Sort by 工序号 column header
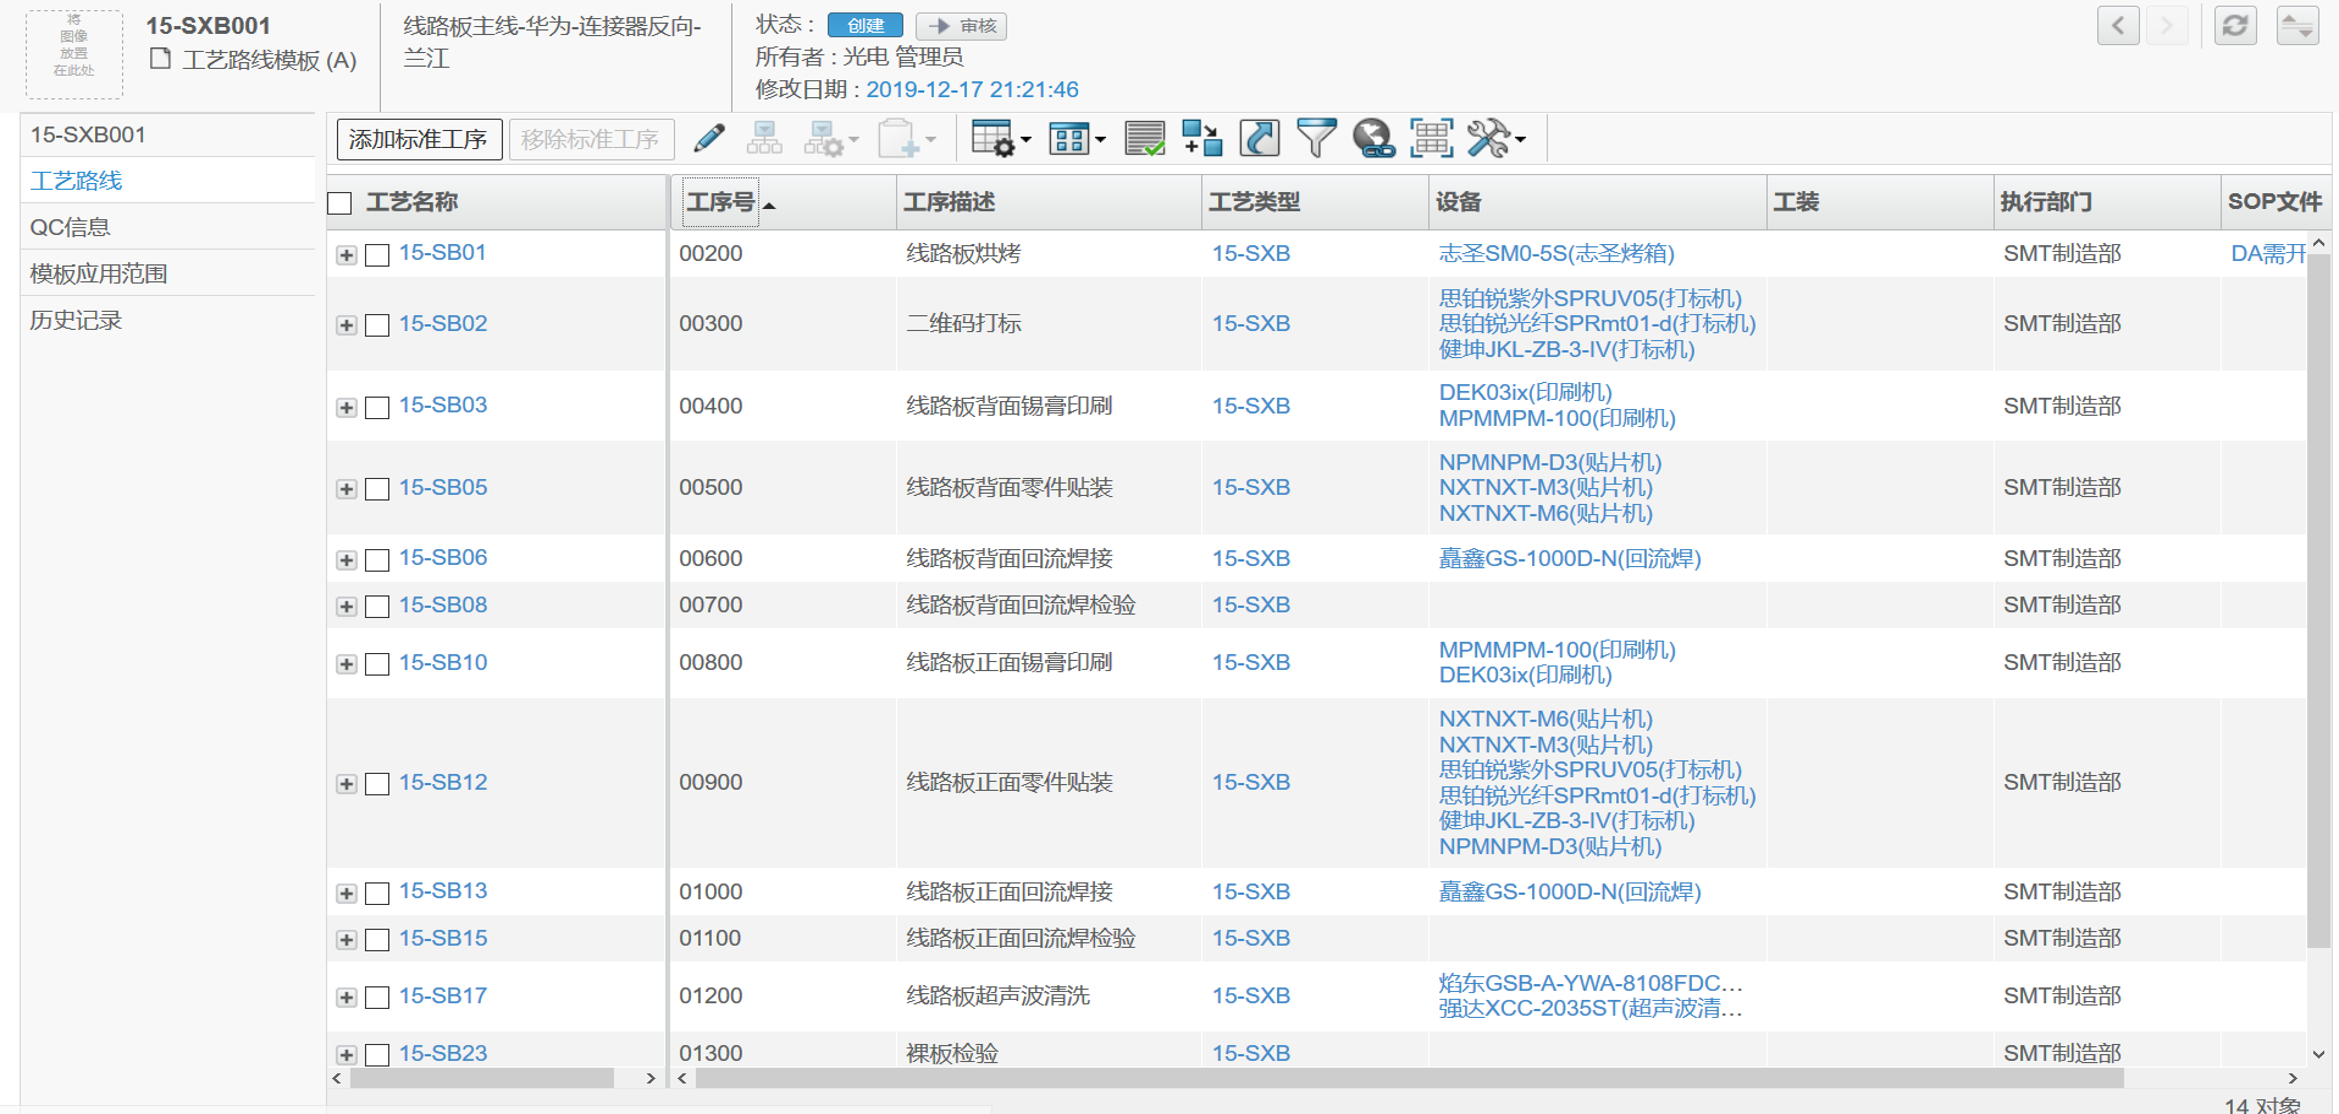 720,202
